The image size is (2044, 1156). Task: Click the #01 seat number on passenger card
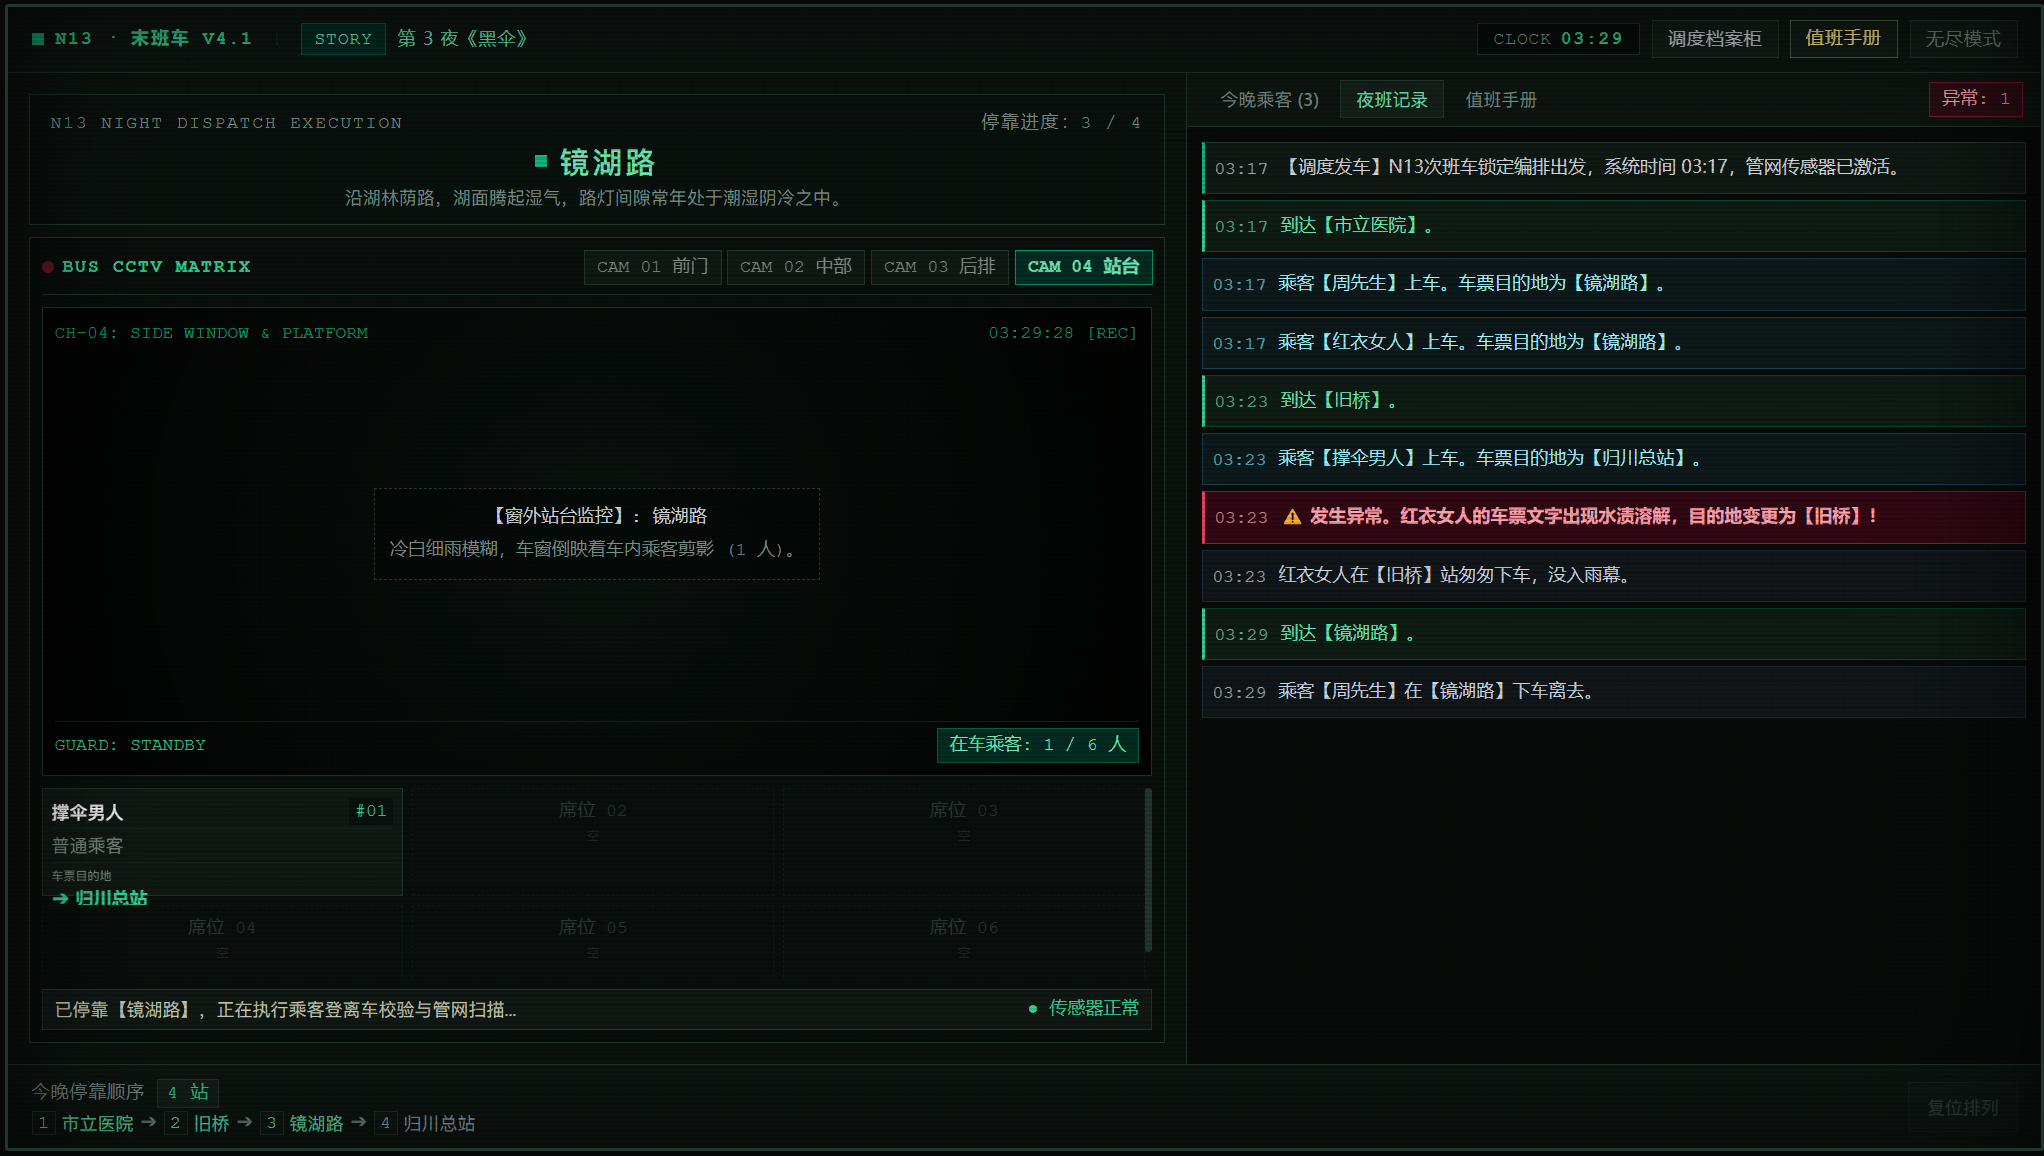coord(371,811)
